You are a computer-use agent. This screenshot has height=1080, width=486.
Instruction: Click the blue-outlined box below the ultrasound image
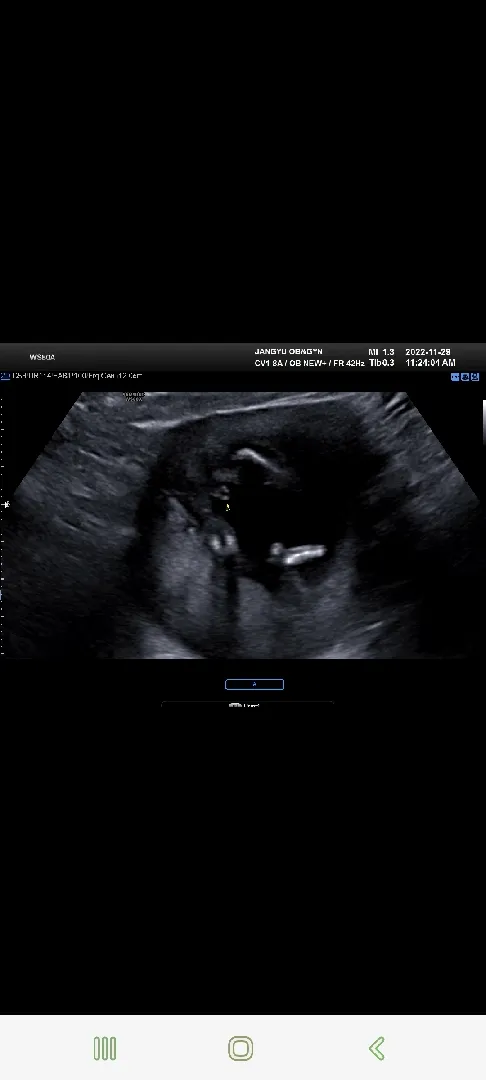pyautogui.click(x=254, y=684)
